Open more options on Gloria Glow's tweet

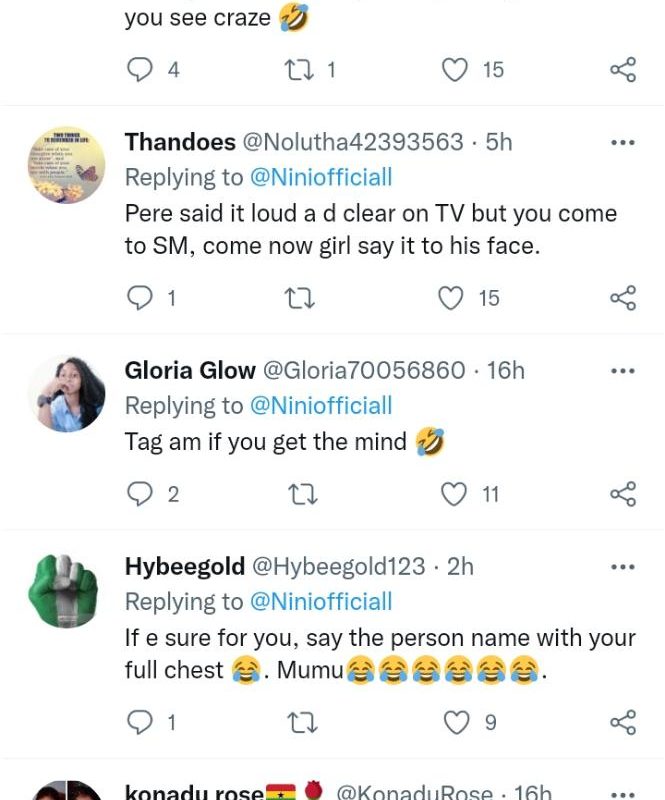tap(622, 371)
